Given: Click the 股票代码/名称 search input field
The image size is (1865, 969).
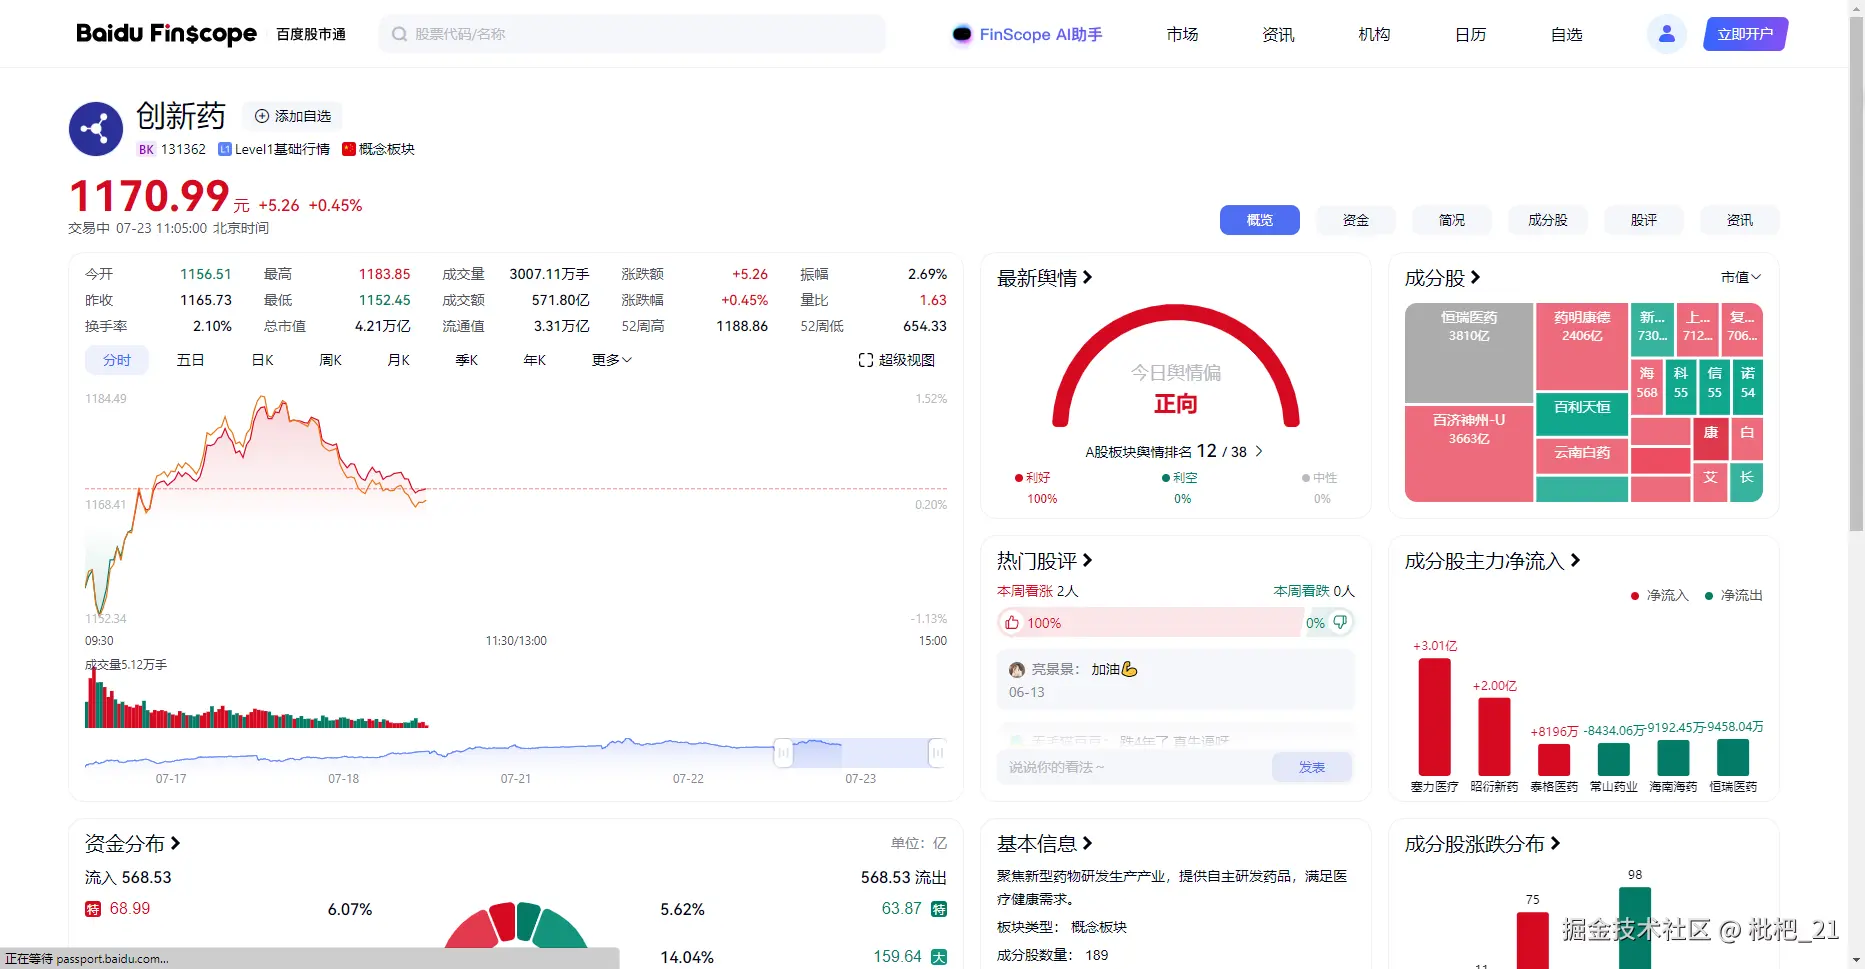Looking at the screenshot, I should (600, 33).
